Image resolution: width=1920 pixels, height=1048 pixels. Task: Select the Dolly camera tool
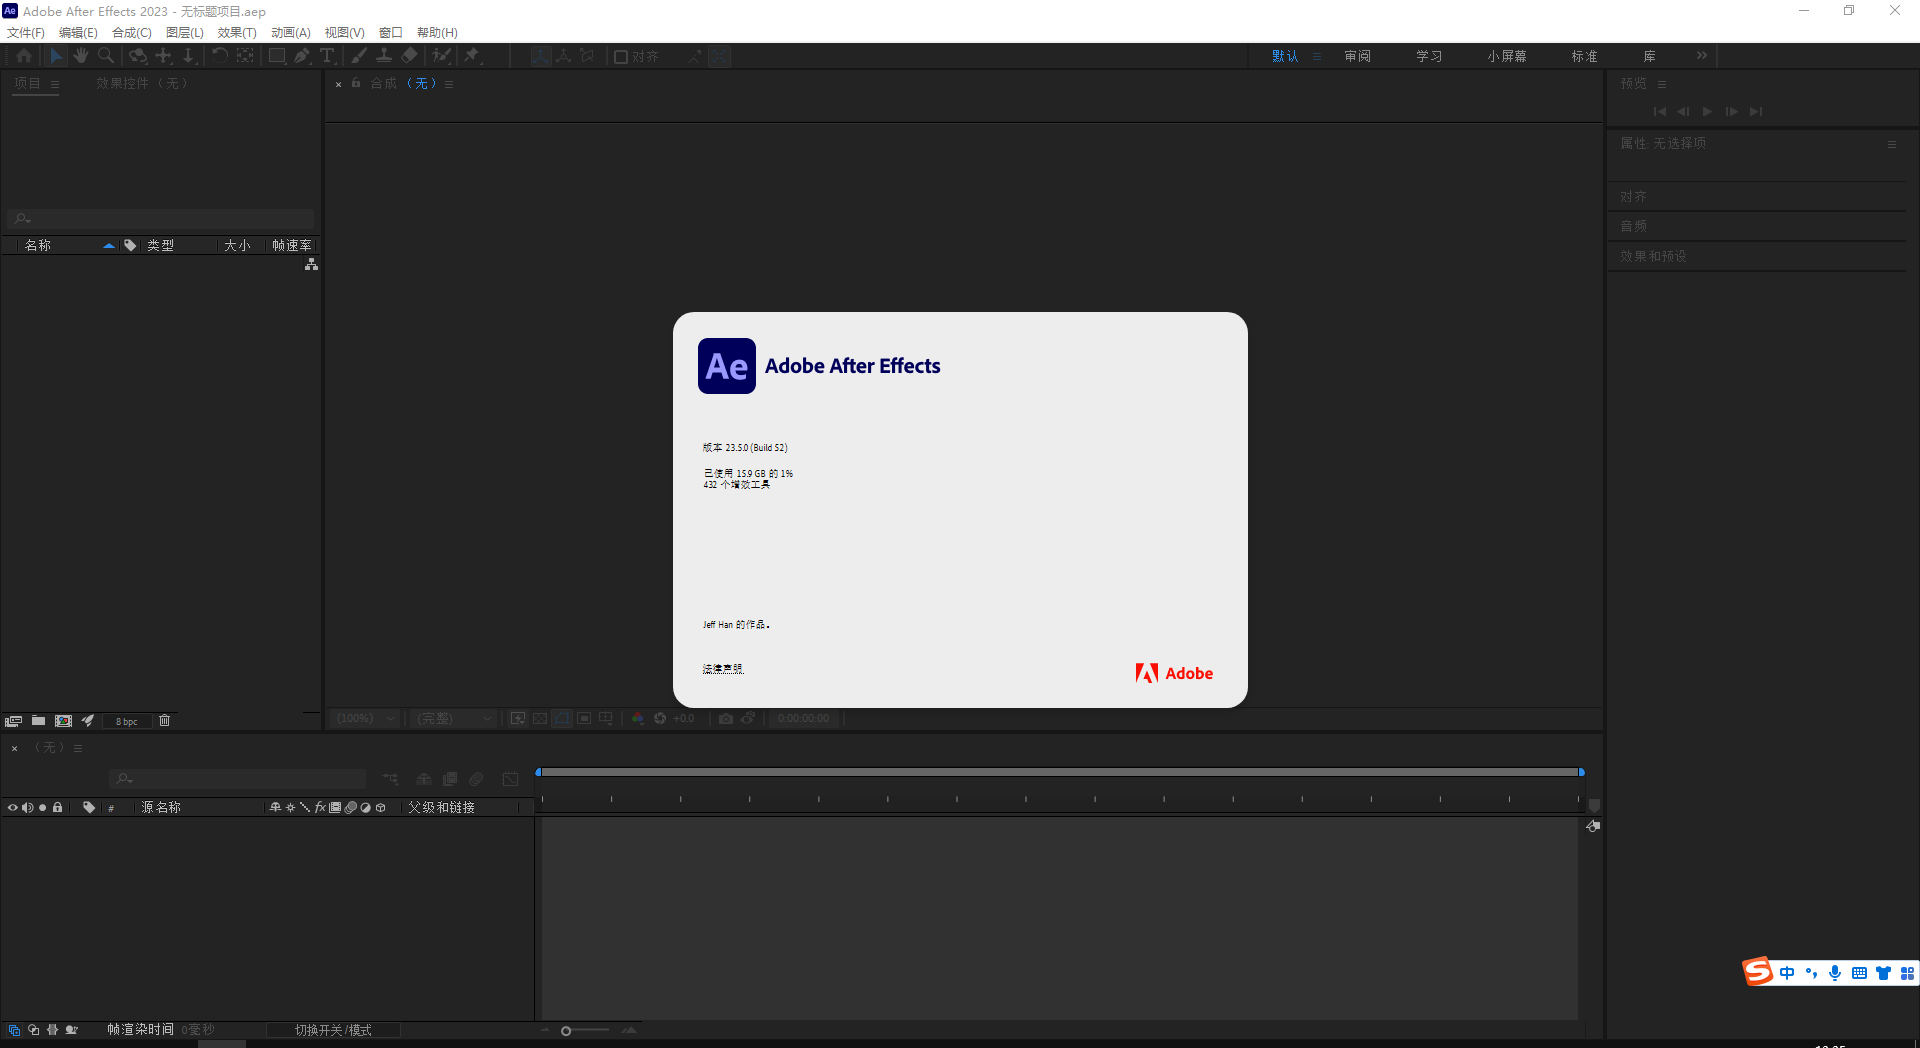click(x=188, y=56)
